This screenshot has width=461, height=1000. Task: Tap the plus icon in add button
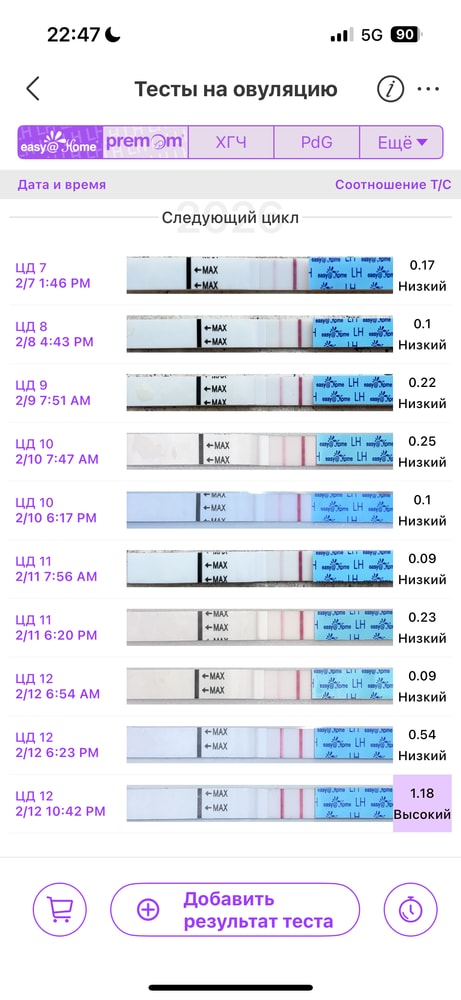[x=148, y=909]
